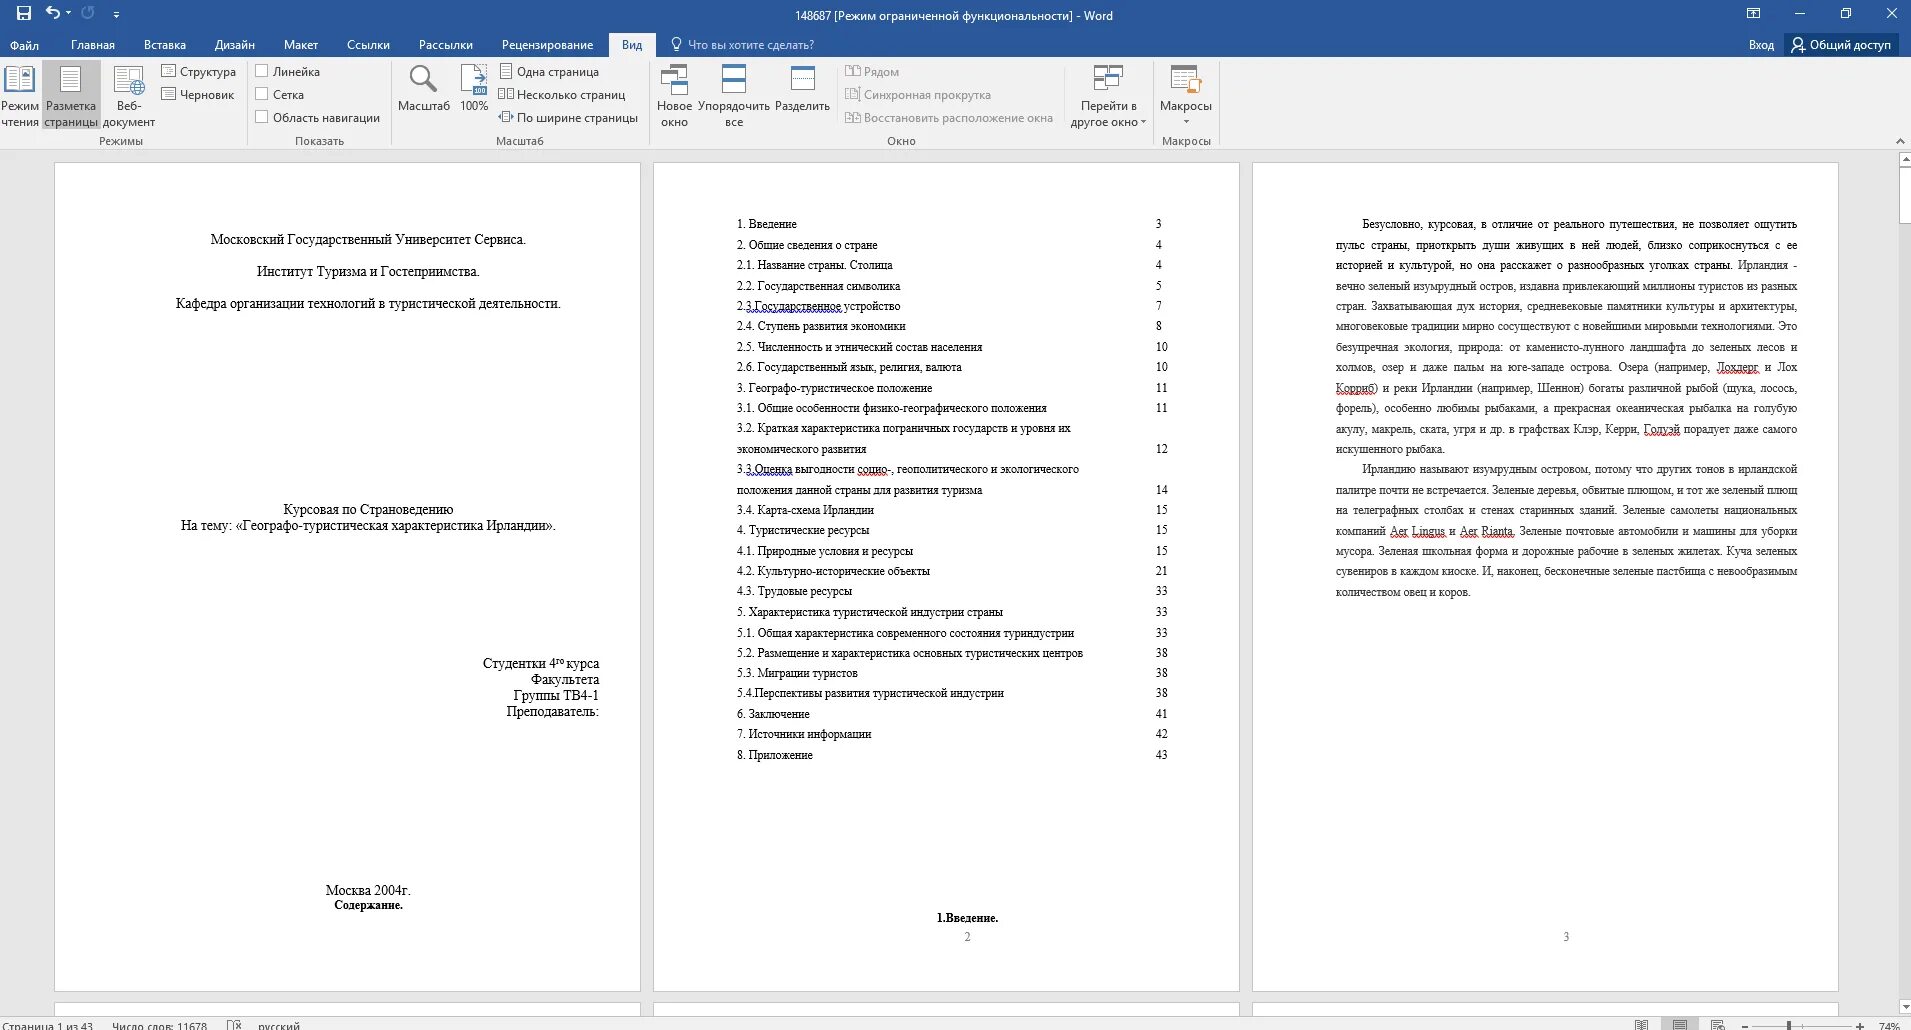This screenshot has width=1911, height=1030.
Task: Switch to the Вставка tab
Action: (x=165, y=45)
